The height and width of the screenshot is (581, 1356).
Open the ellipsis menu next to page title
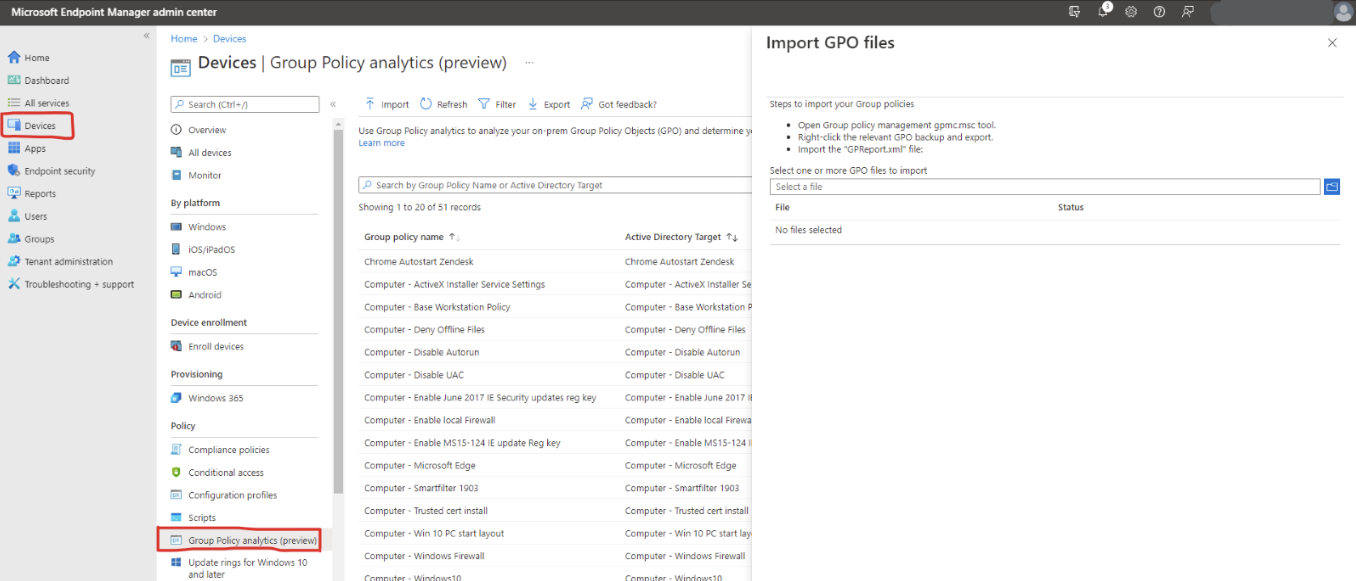tap(529, 63)
